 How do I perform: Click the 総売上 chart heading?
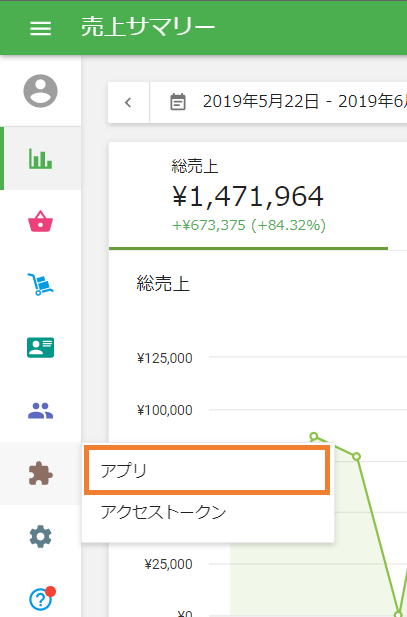(x=163, y=283)
